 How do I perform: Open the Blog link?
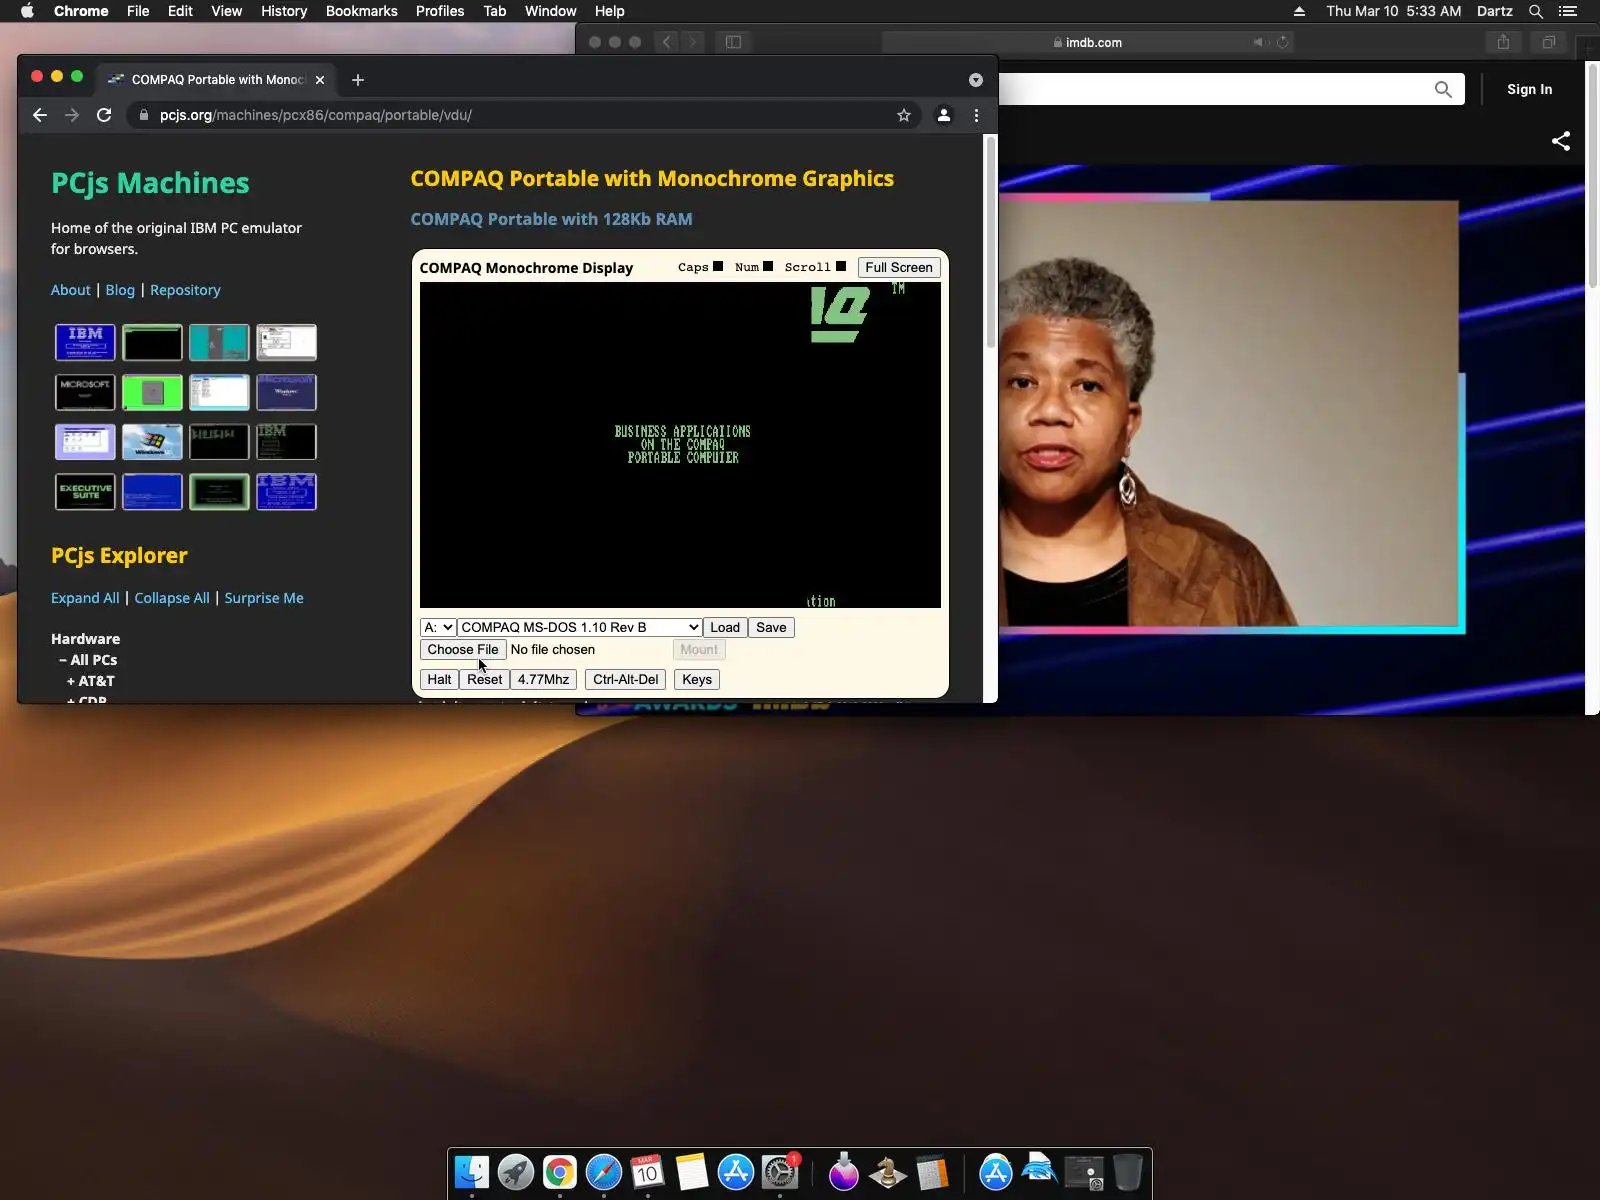pos(120,290)
